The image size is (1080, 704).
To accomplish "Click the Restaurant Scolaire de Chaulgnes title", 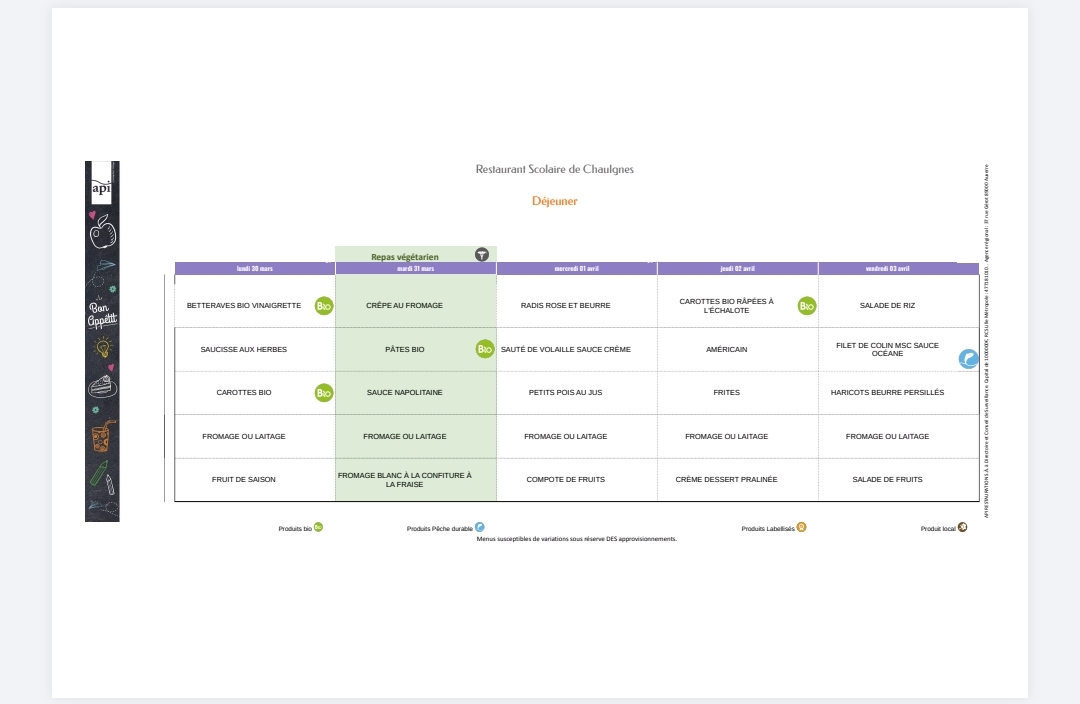I will click(x=554, y=170).
